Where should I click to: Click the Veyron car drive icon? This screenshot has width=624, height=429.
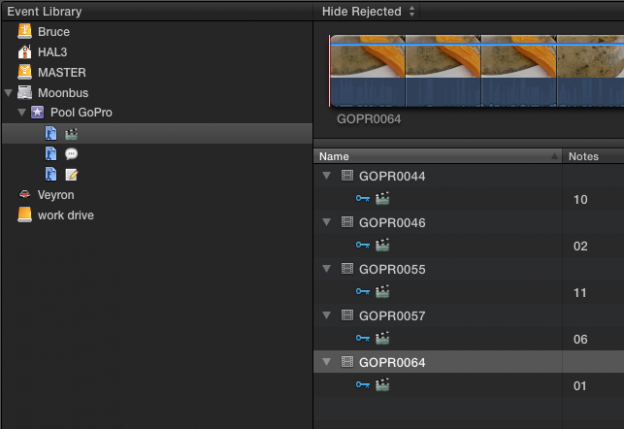[x=25, y=194]
